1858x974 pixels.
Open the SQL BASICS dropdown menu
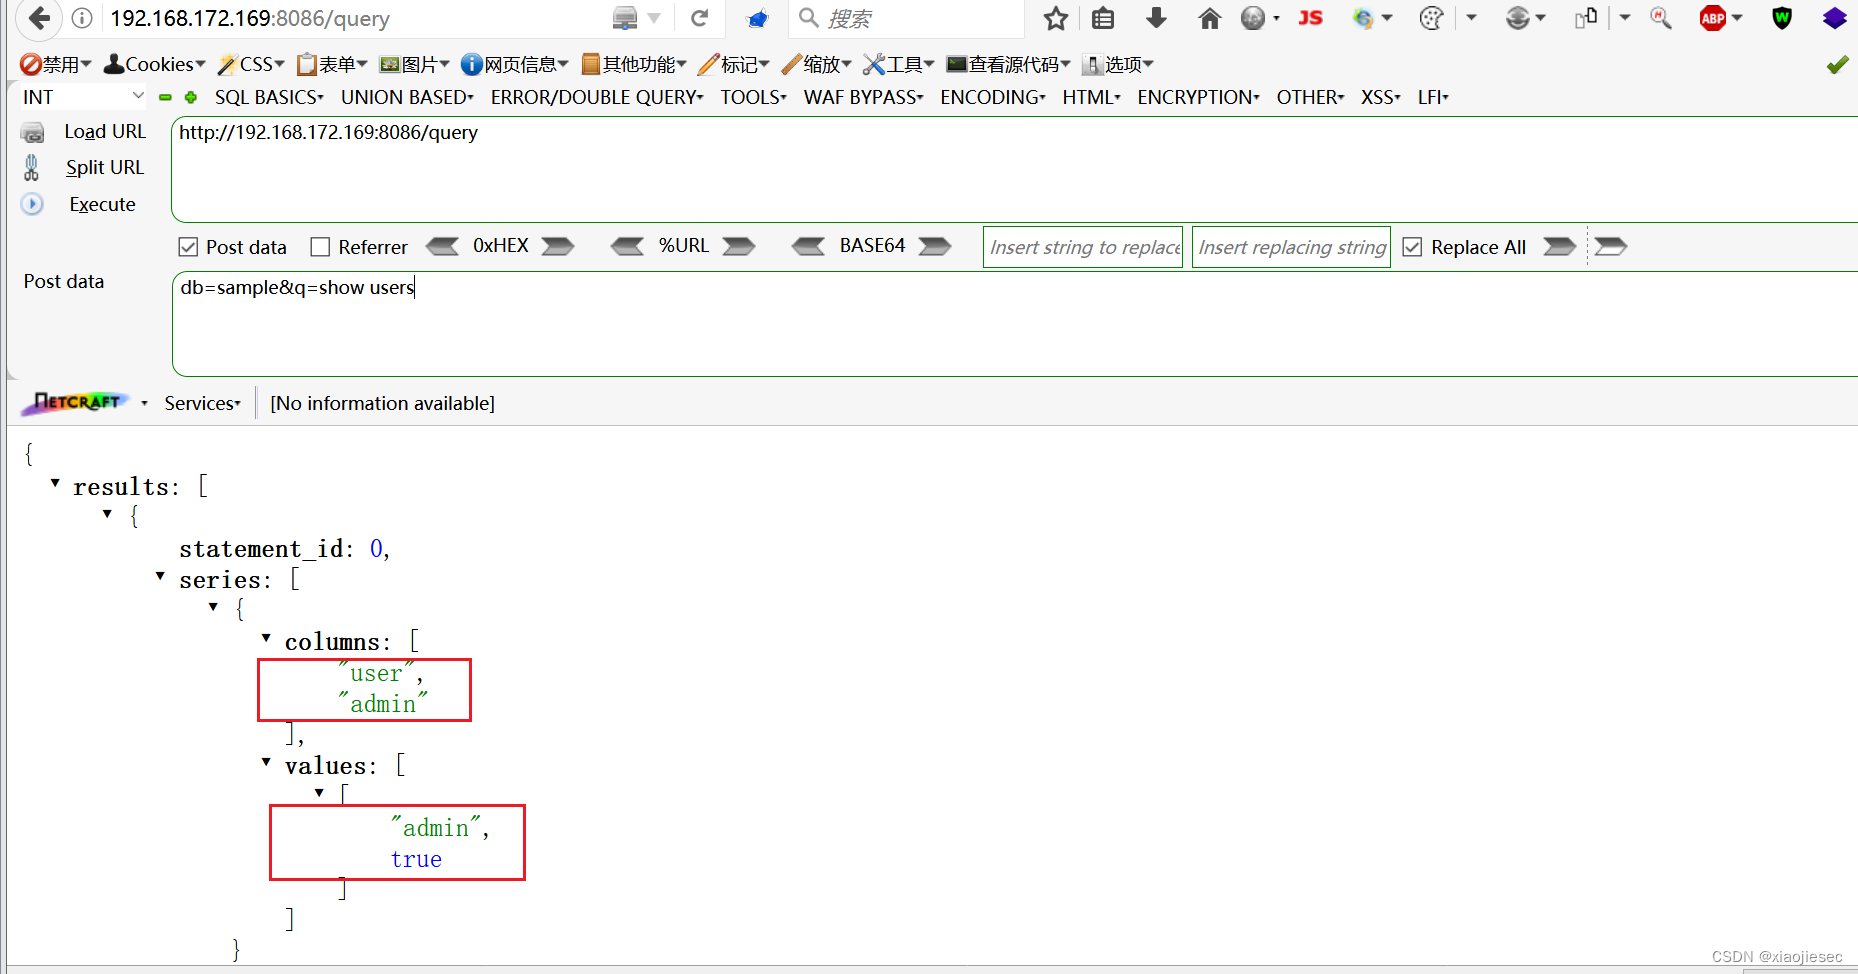tap(268, 97)
